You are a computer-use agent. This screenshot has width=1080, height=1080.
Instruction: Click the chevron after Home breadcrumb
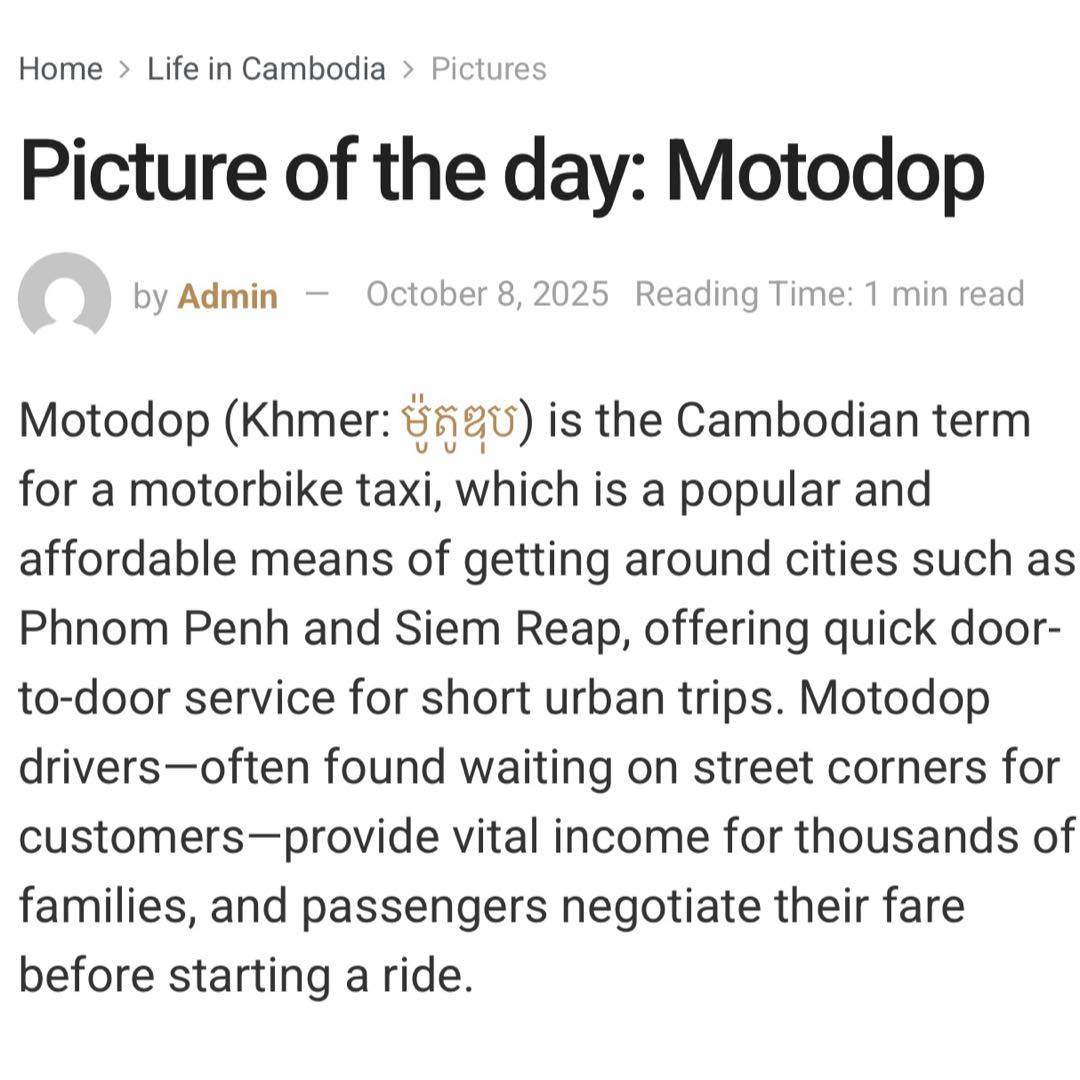124,69
